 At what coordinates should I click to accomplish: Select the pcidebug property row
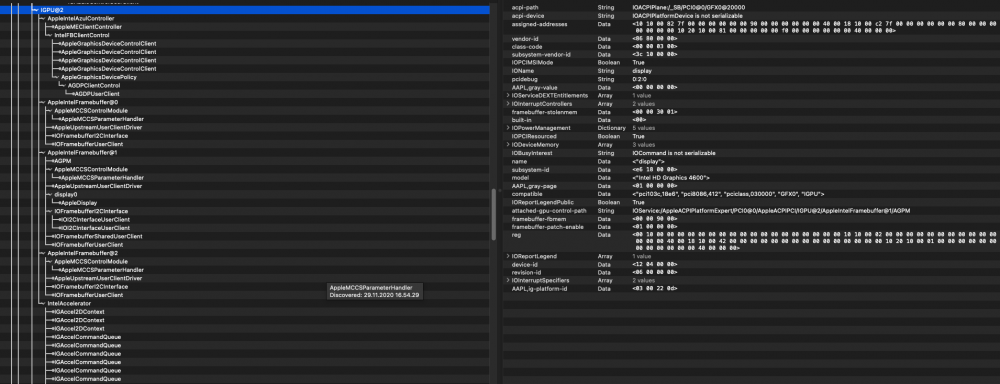[751, 79]
